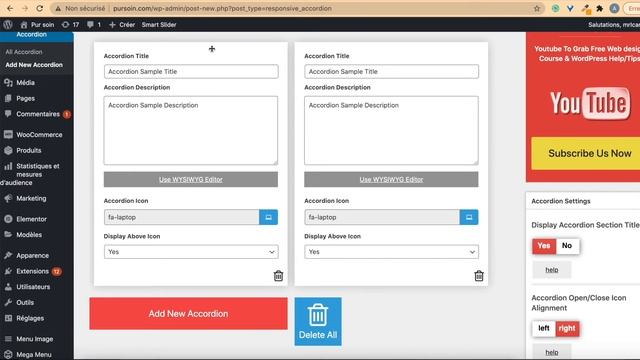Open the browser extensions puzzle icon
640x360 pixels.
tap(600, 8)
